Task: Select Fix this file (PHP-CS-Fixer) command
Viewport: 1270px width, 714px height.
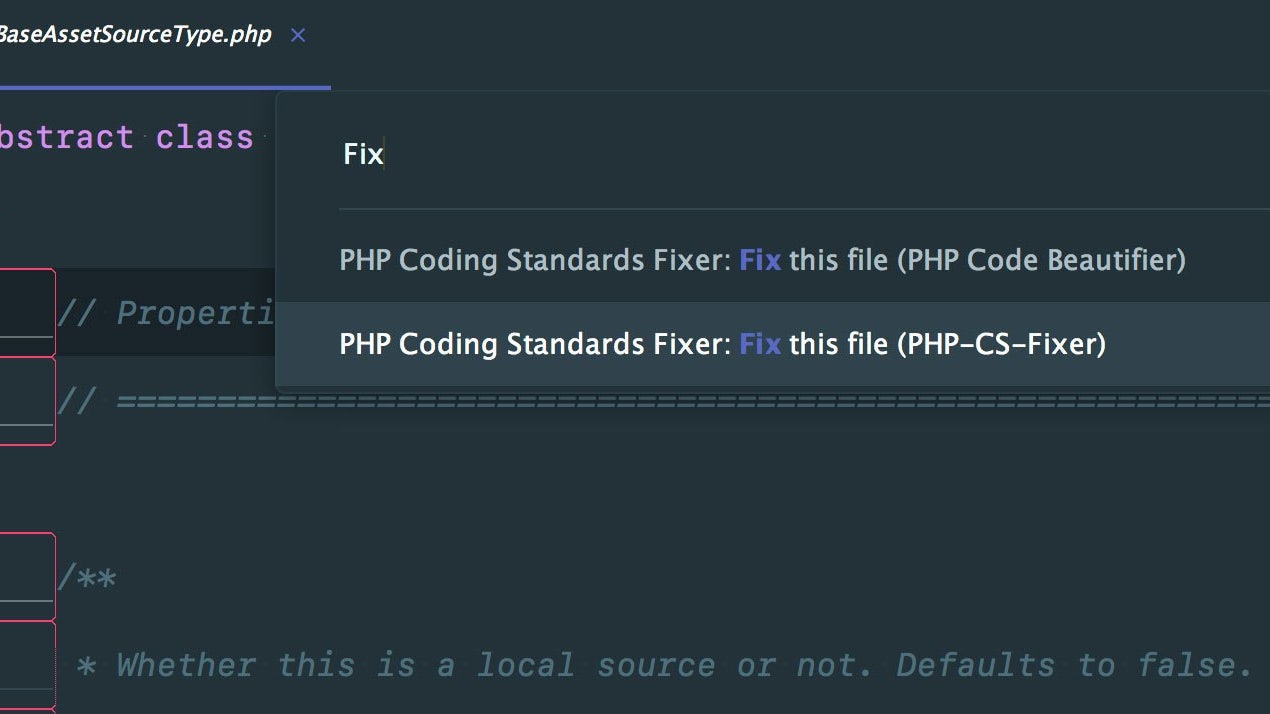Action: click(722, 345)
